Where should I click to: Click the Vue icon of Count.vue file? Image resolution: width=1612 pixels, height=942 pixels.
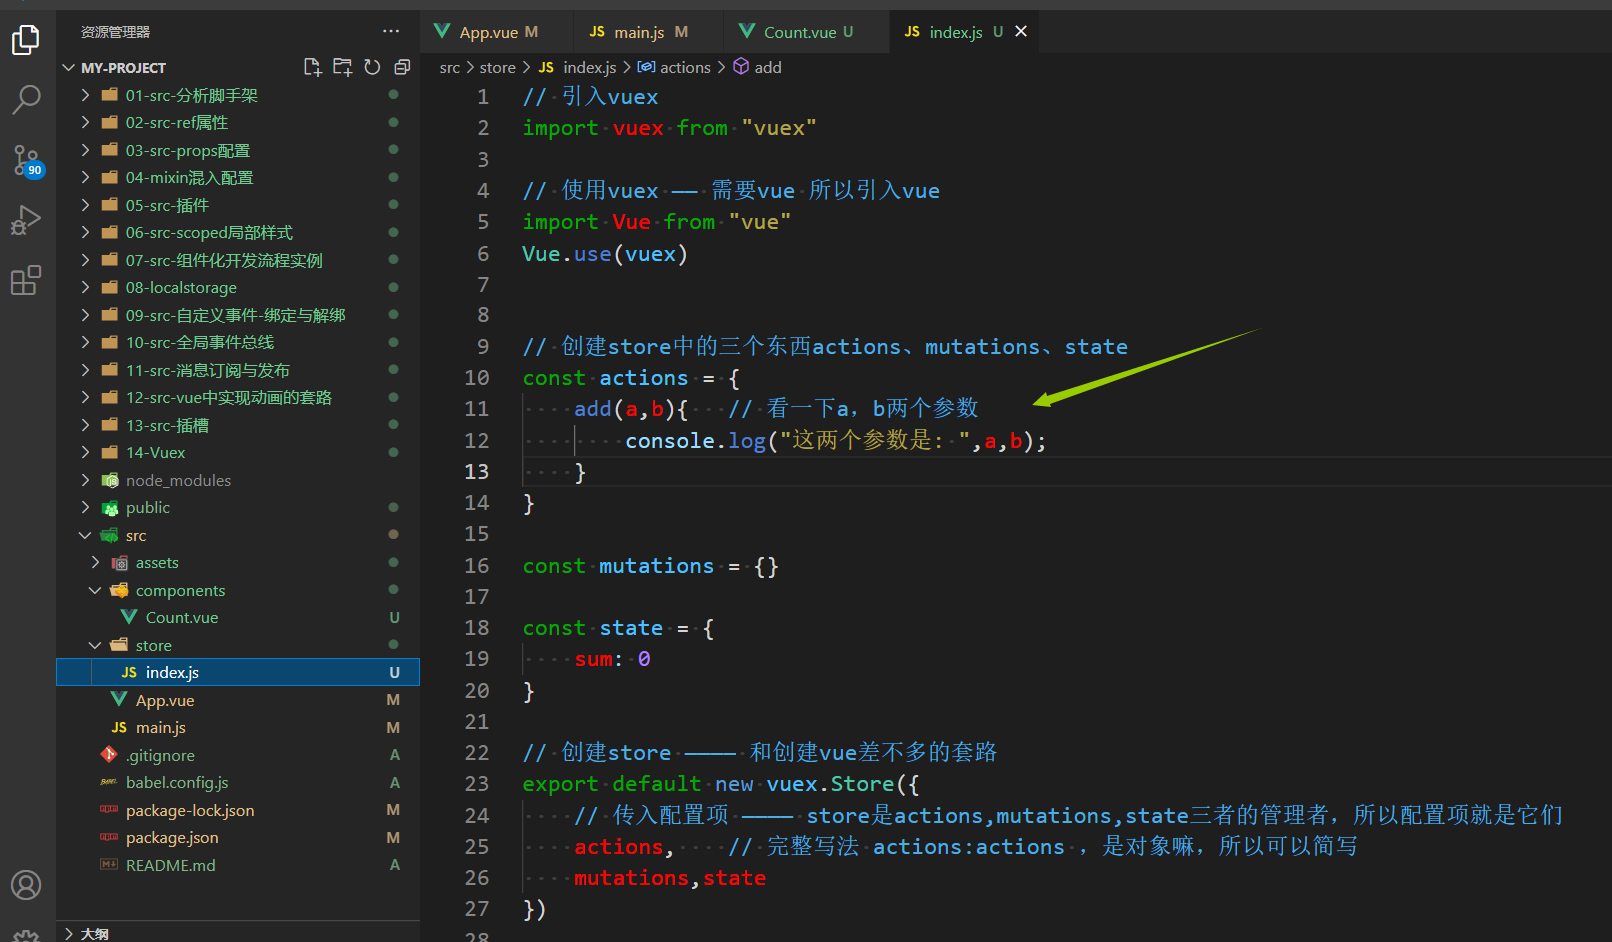[x=129, y=617]
